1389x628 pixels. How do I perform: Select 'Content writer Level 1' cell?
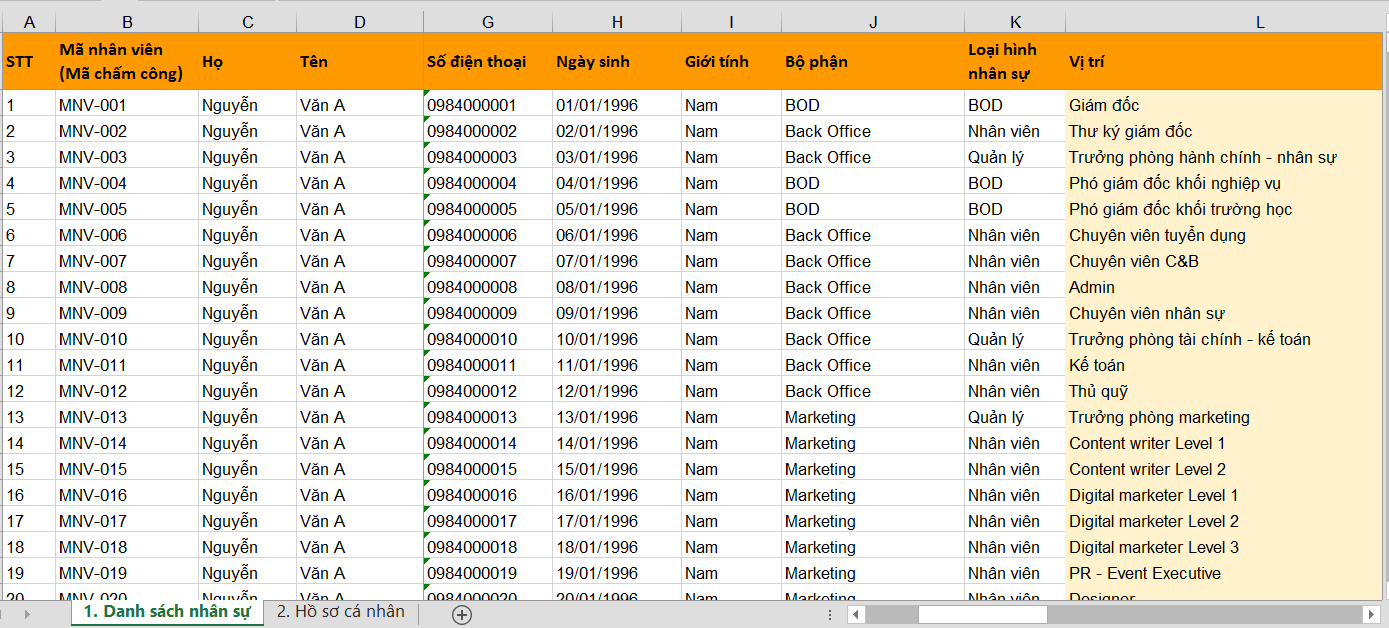(1224, 443)
